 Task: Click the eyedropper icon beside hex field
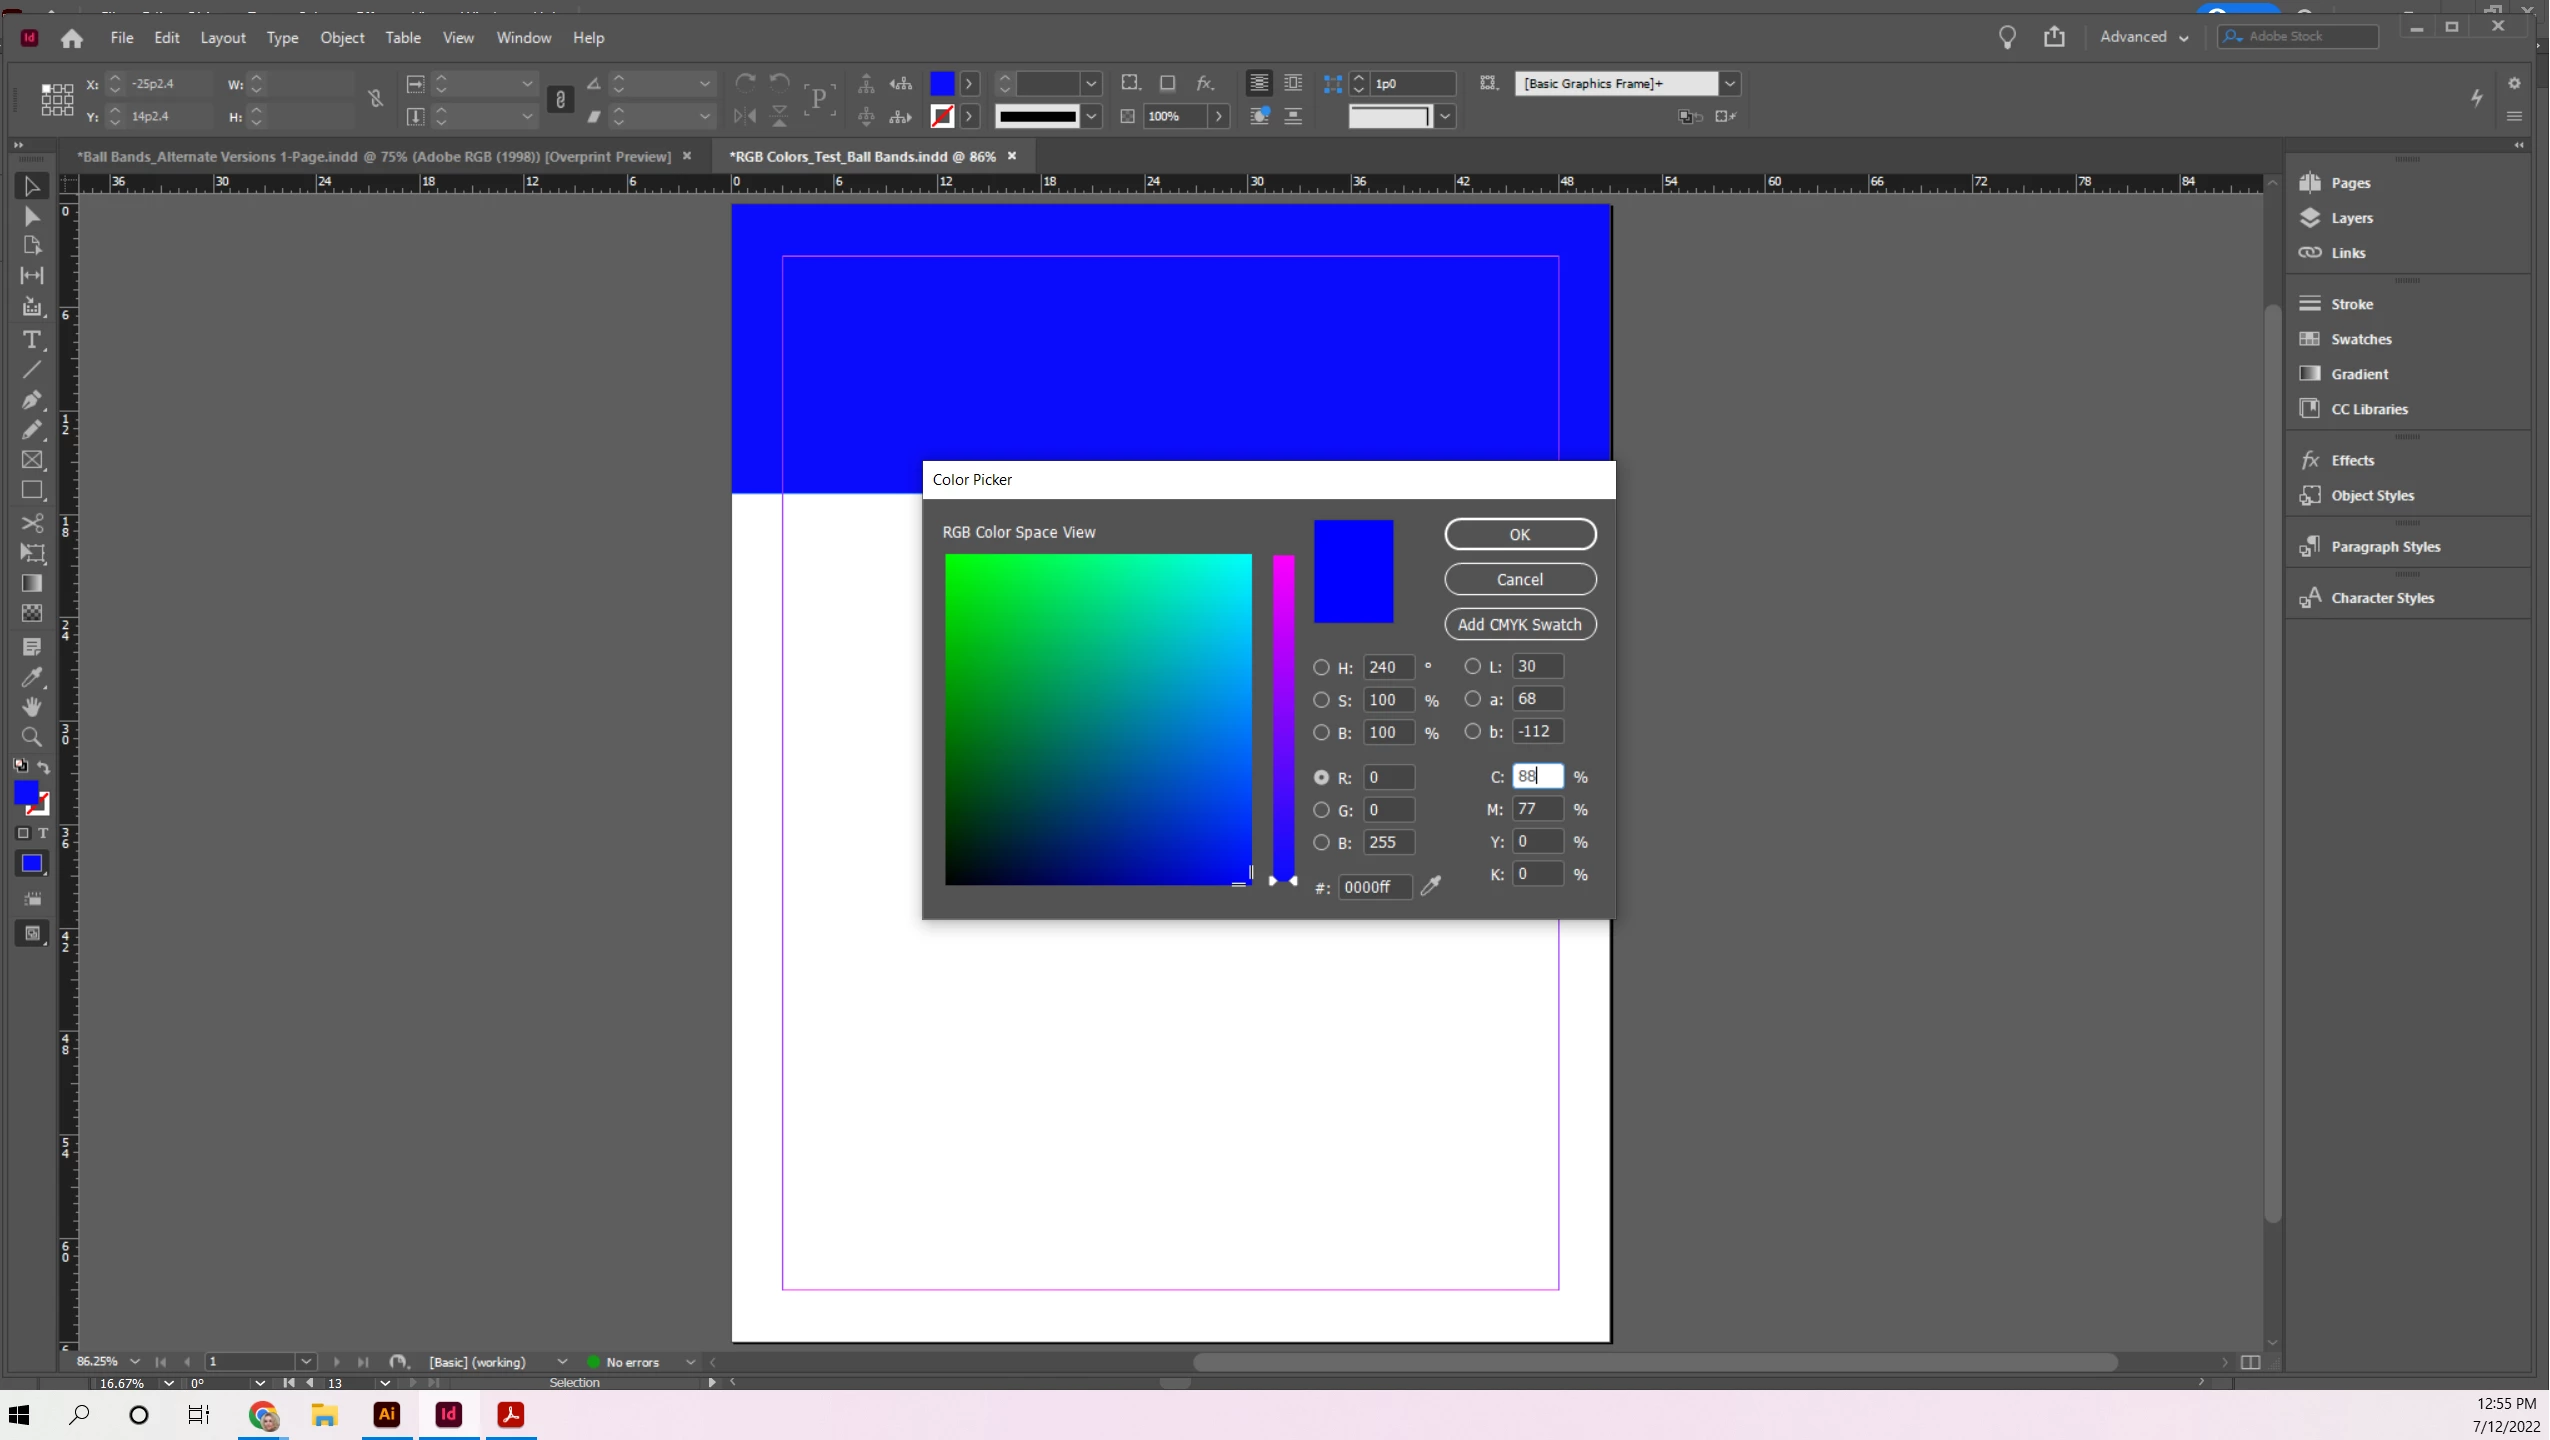[x=1431, y=886]
